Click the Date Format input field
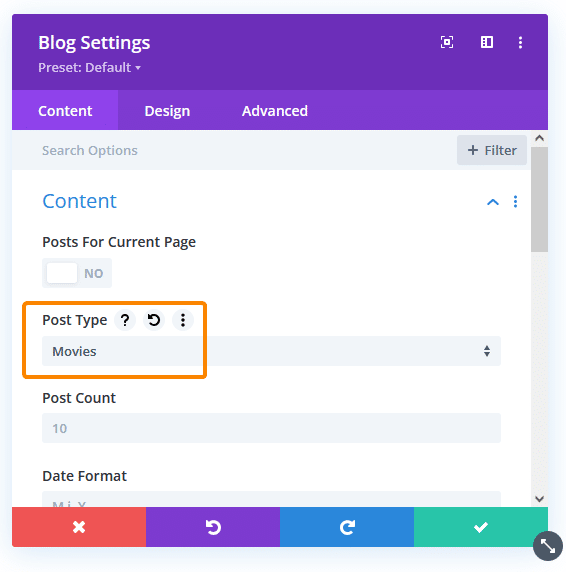 point(271,499)
